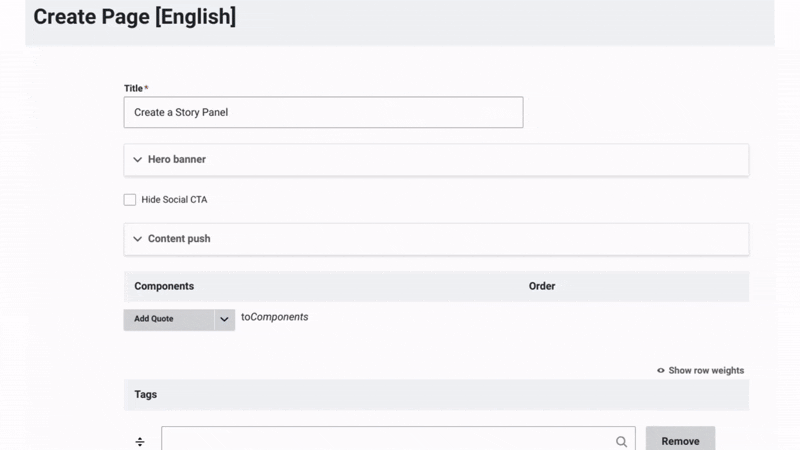Click the eye icon next to Show row weights
The height and width of the screenshot is (450, 800).
coord(661,370)
